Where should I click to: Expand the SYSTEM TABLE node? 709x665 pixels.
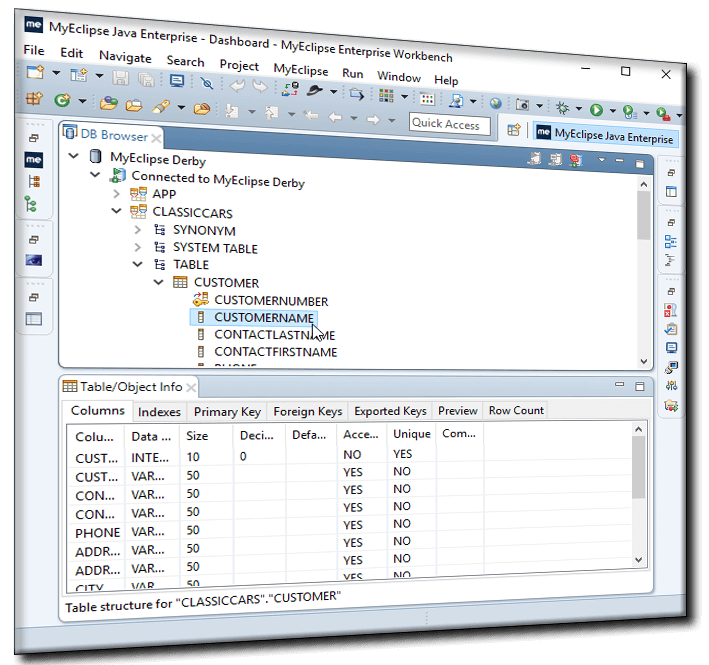(138, 247)
